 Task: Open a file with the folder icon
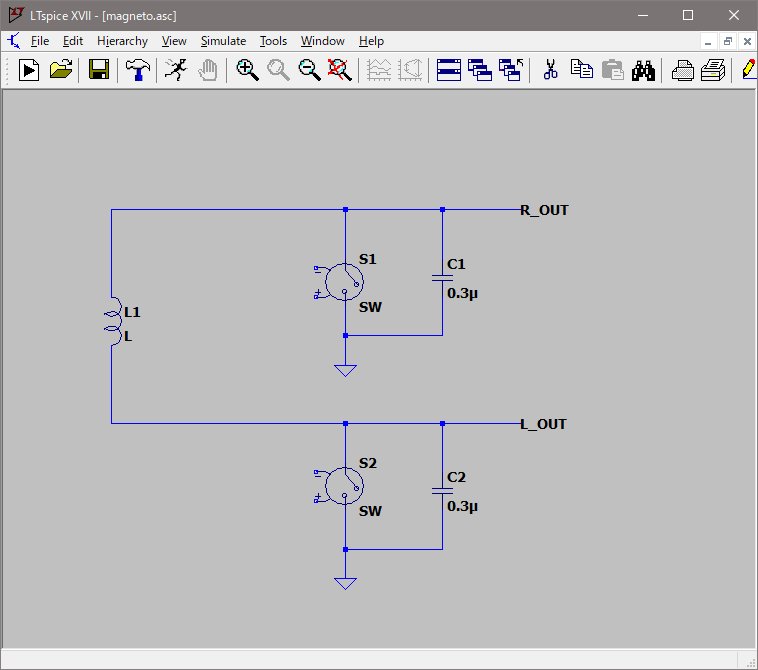(x=61, y=70)
